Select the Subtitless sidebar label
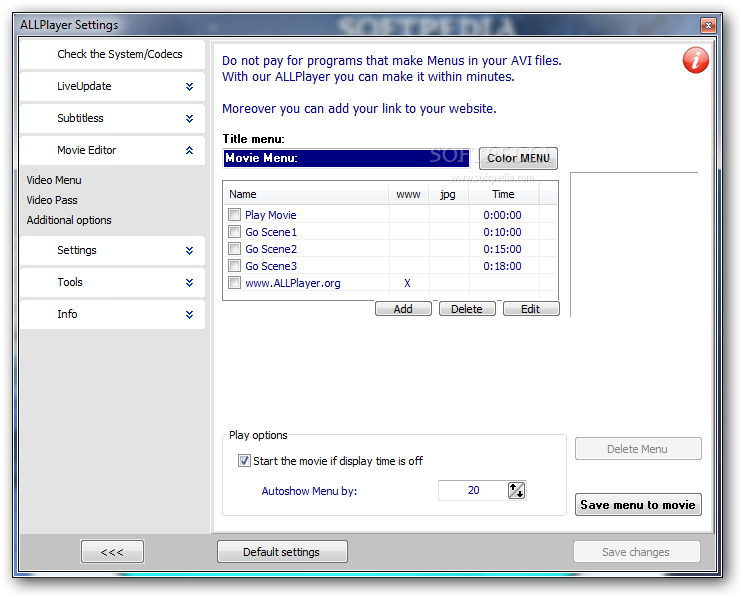743x598 pixels. [81, 118]
